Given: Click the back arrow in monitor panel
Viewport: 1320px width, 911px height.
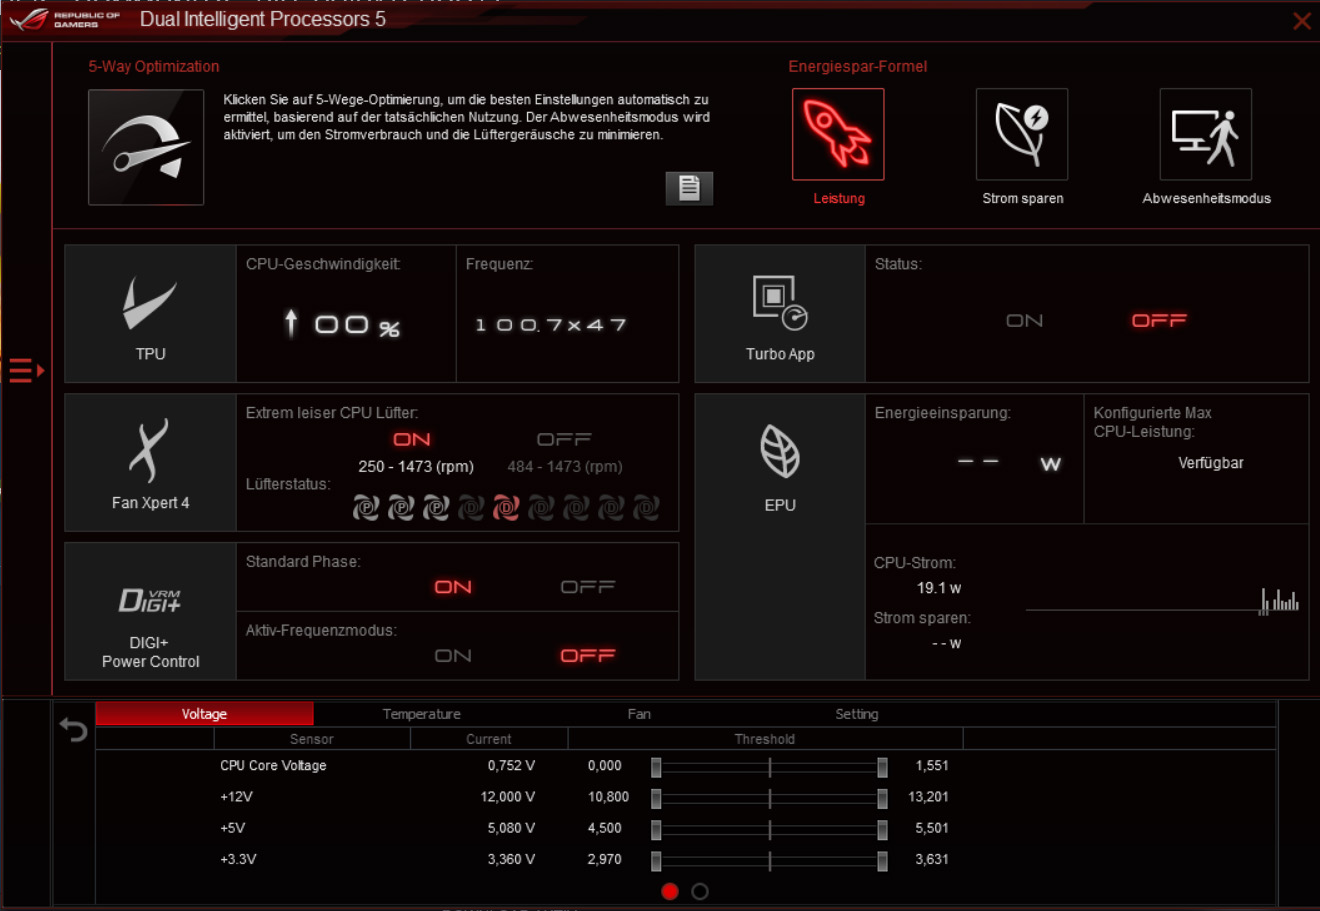Looking at the screenshot, I should pos(74,730).
